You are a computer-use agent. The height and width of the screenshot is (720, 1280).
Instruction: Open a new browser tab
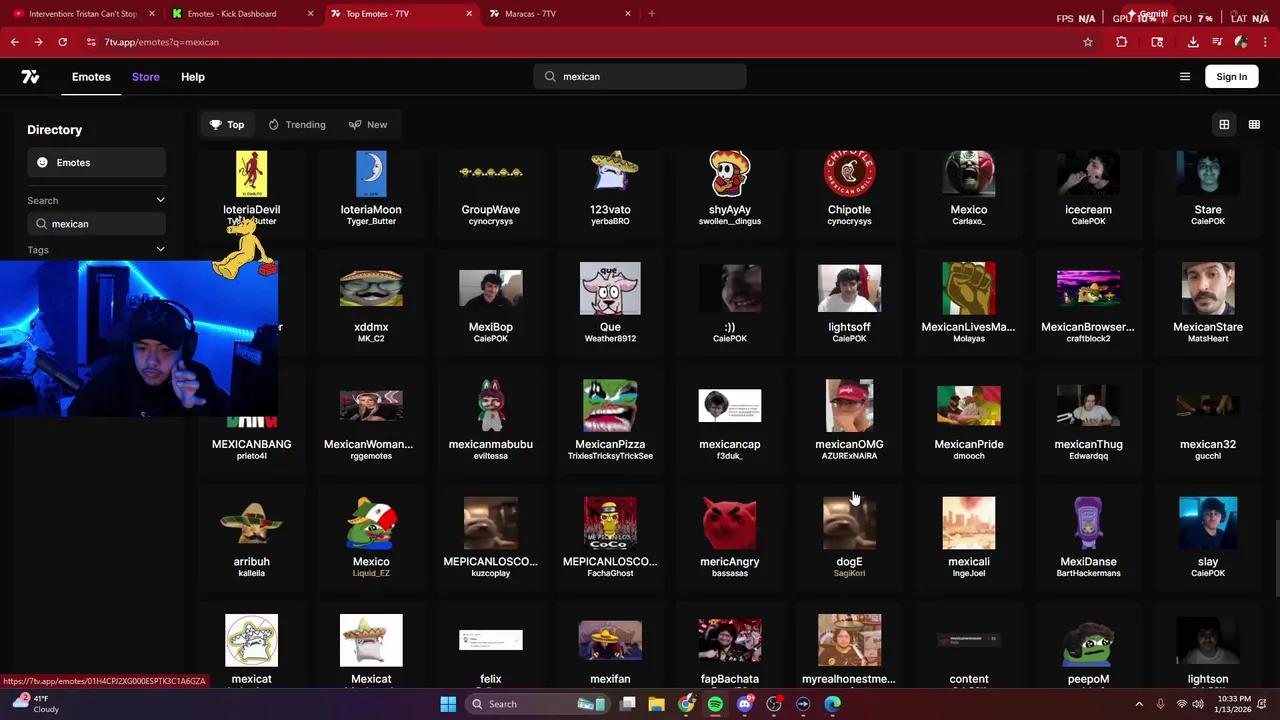(x=652, y=14)
